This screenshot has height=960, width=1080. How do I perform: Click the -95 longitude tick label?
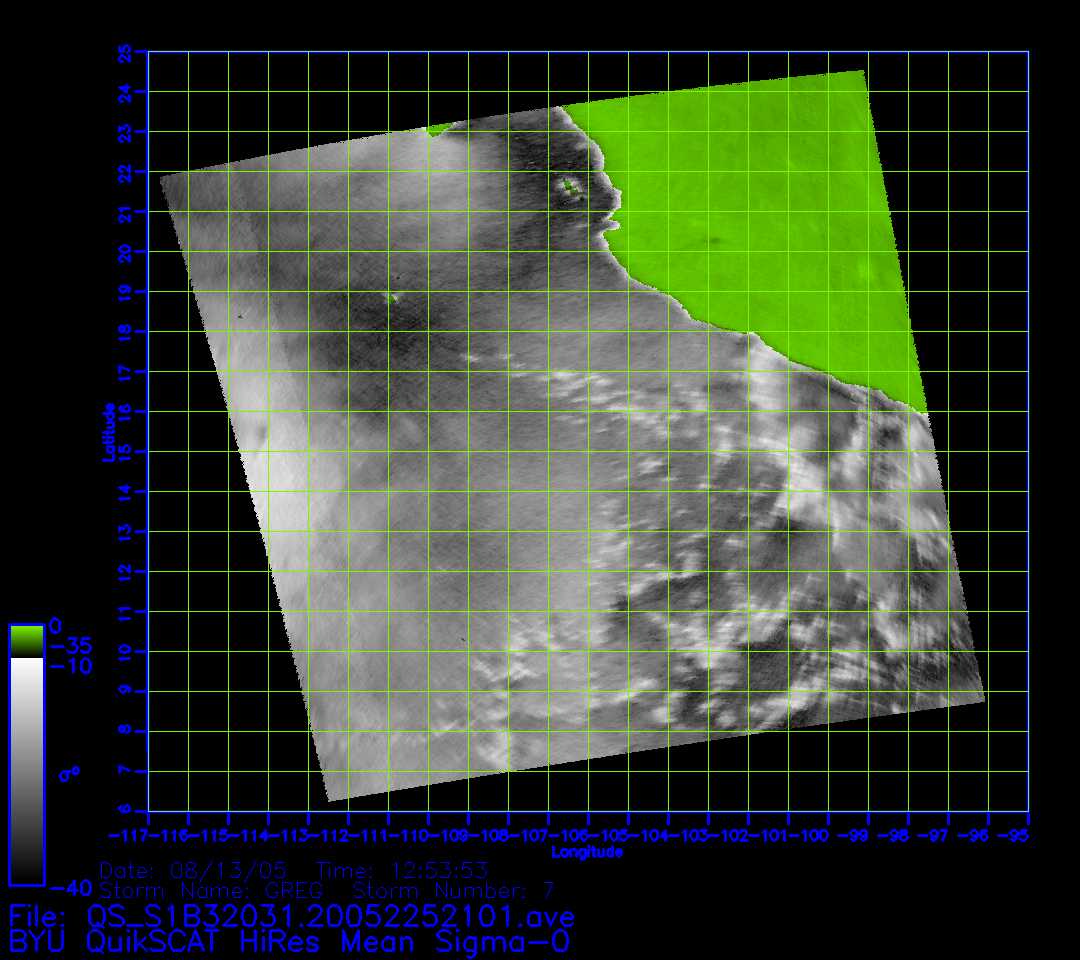pos(1020,834)
